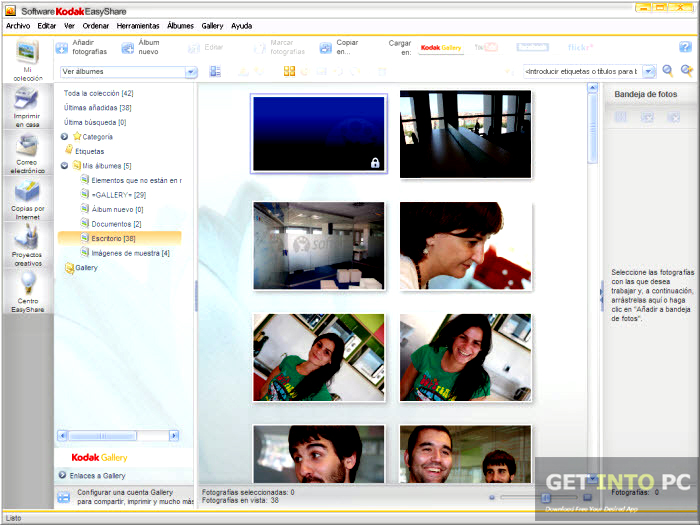Click the Álbum nuevo icon
The height and width of the screenshot is (525, 700).
coord(128,47)
